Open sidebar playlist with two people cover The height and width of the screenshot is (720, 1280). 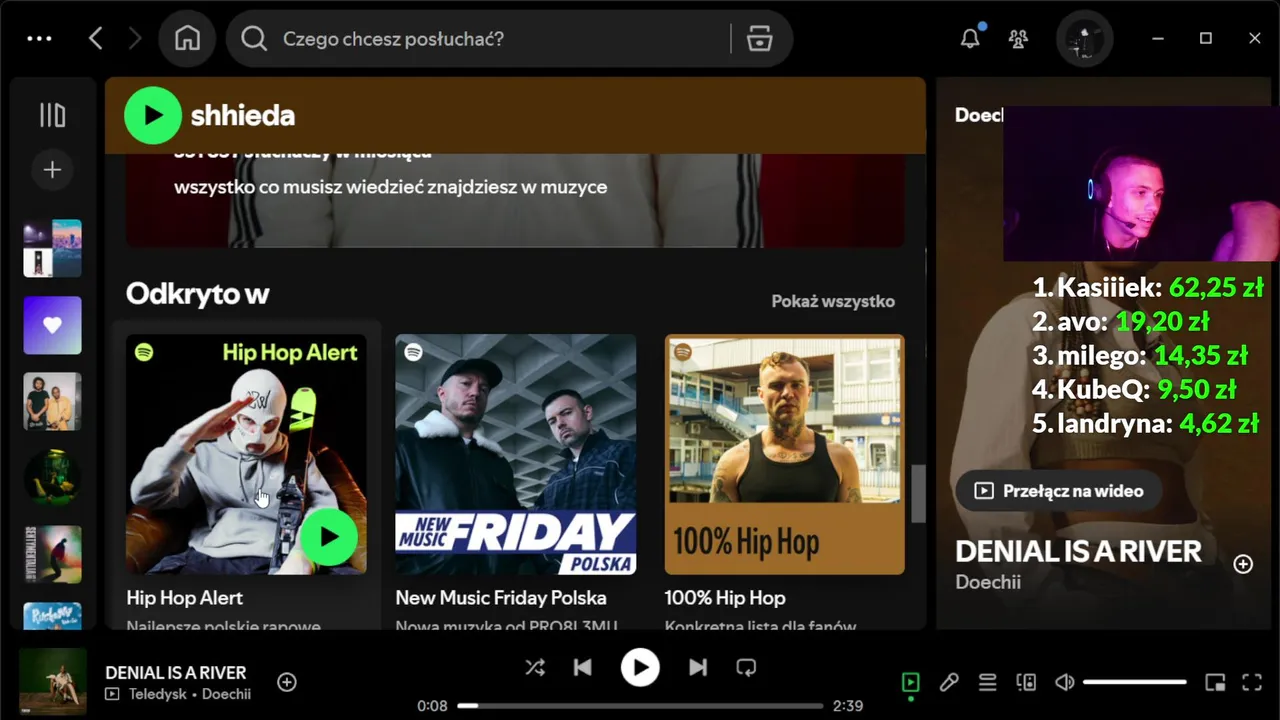tap(52, 401)
